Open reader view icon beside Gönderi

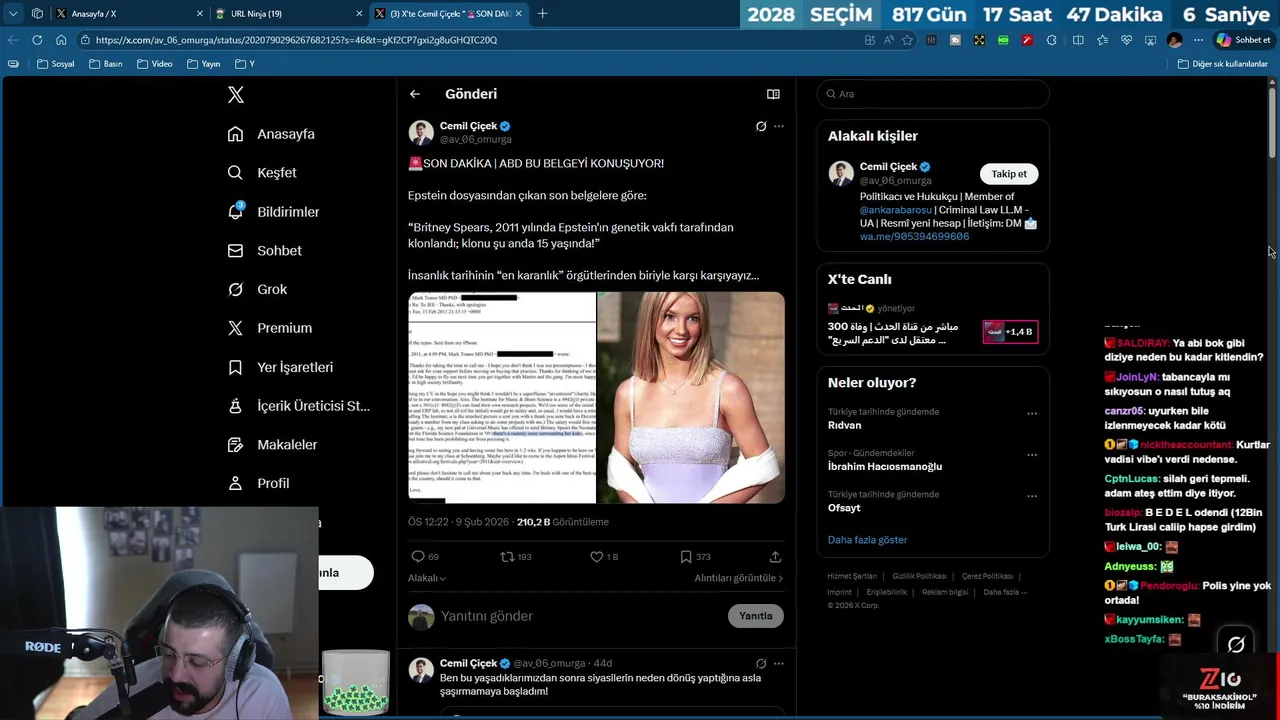click(773, 94)
